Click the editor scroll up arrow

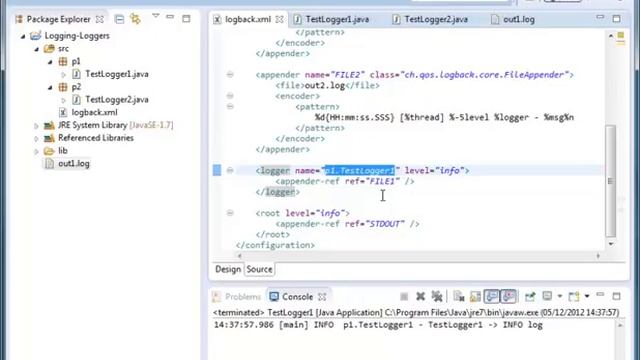pyautogui.click(x=611, y=36)
